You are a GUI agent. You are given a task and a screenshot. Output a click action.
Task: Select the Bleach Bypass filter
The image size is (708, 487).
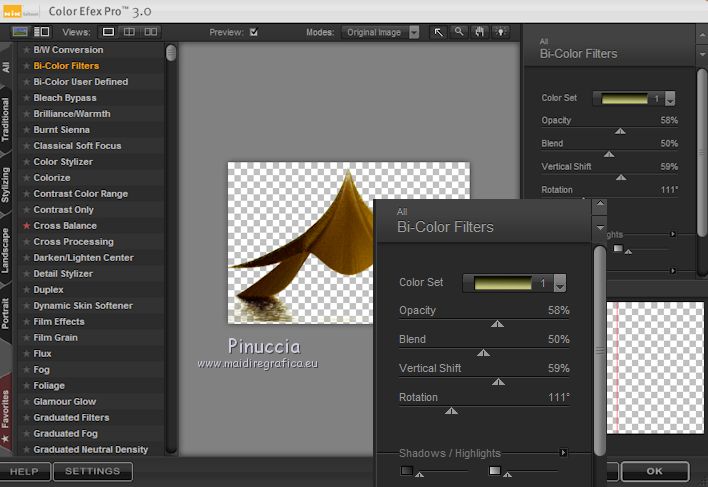click(x=65, y=98)
